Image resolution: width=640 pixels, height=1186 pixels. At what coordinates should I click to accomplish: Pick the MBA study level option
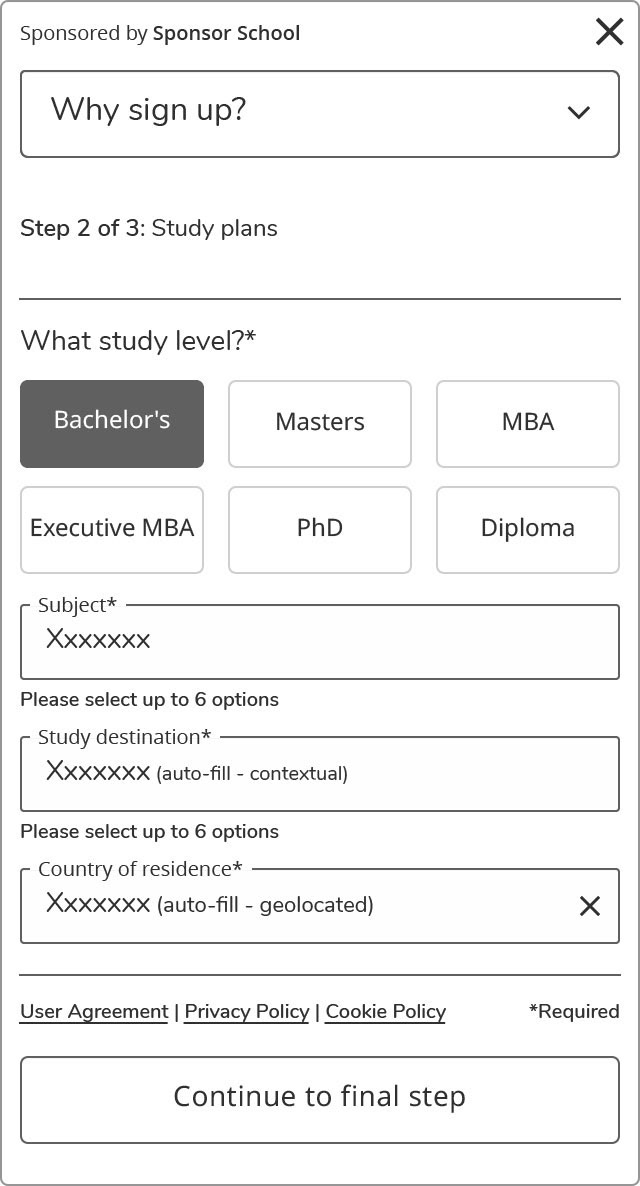coord(528,424)
